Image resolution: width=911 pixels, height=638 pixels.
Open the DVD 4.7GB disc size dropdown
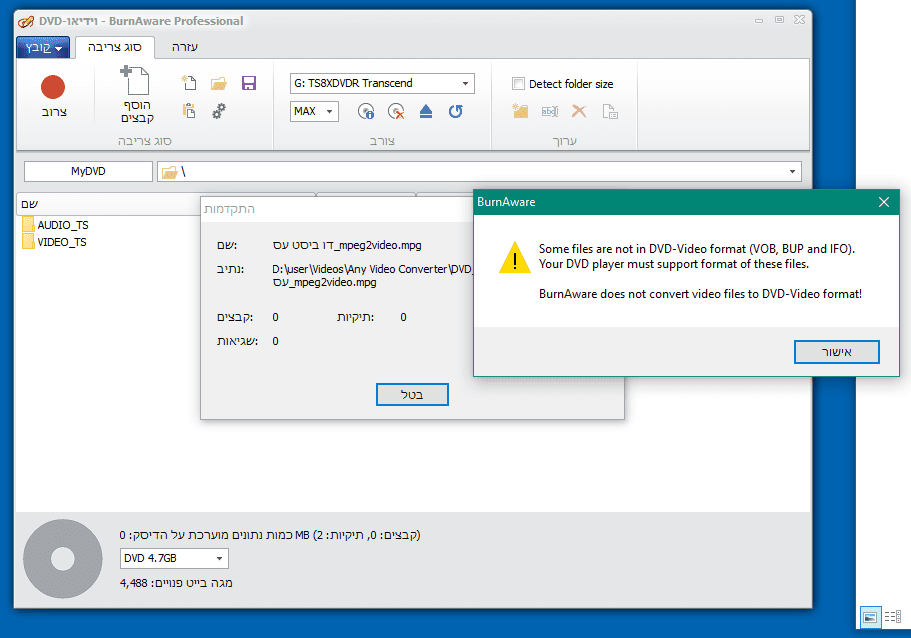tap(174, 558)
